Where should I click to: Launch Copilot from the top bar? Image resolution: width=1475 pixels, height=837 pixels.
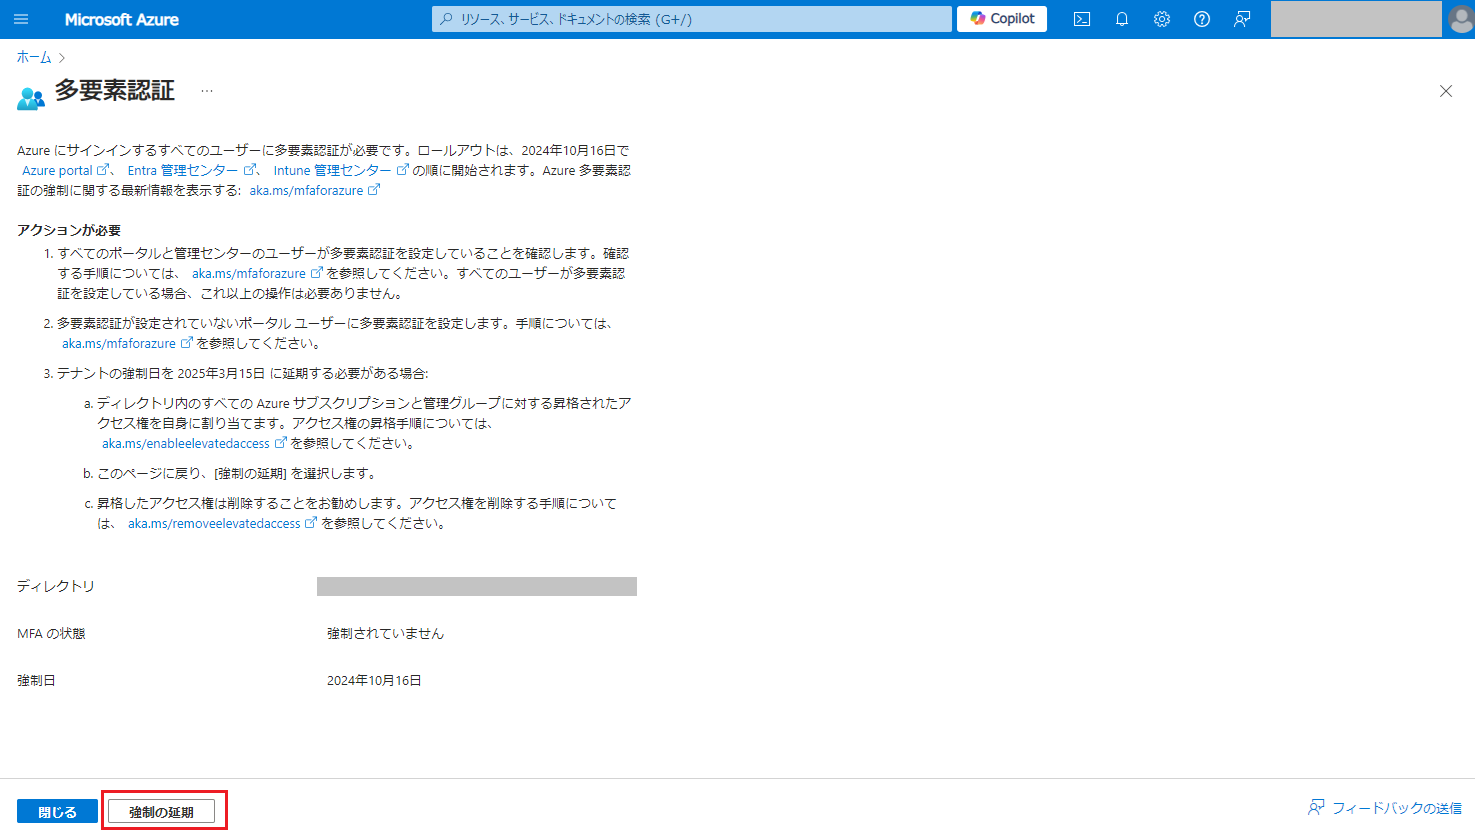point(1000,18)
